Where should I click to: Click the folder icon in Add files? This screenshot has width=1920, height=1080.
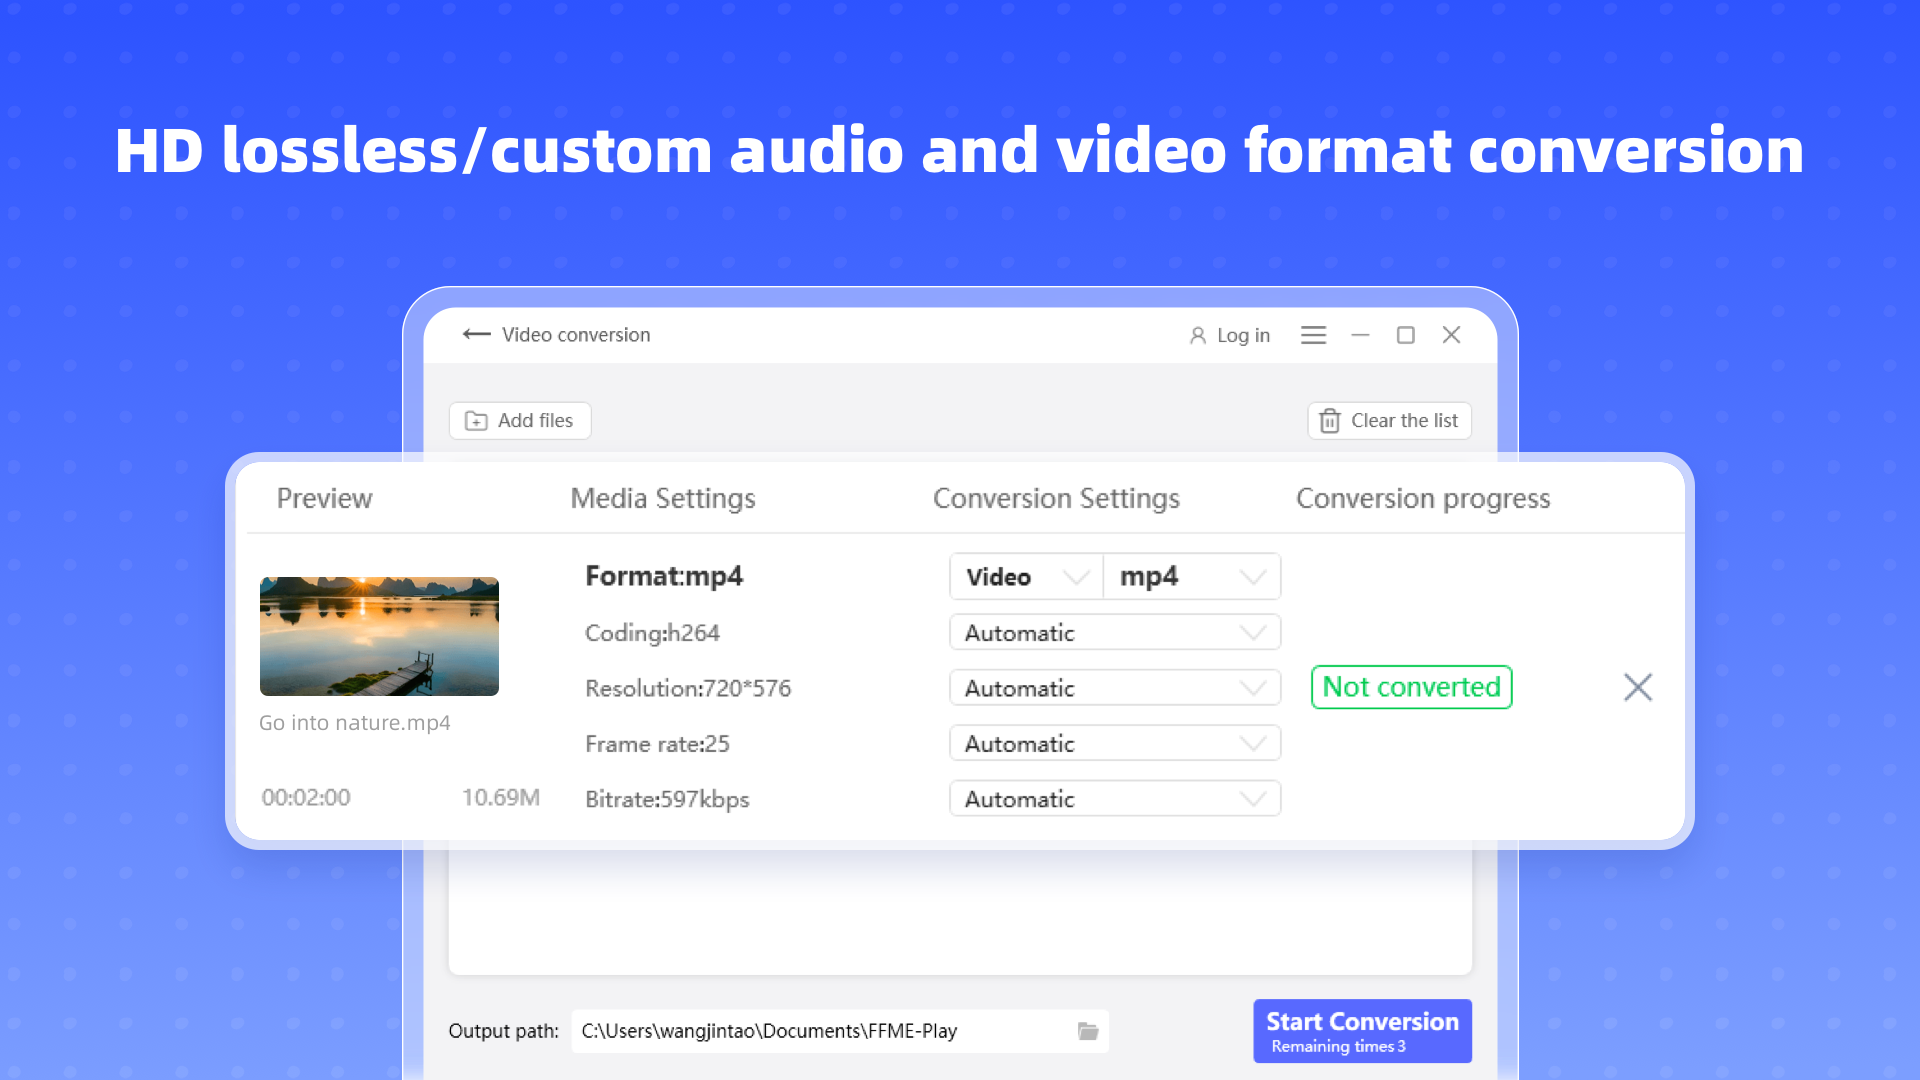pyautogui.click(x=476, y=421)
